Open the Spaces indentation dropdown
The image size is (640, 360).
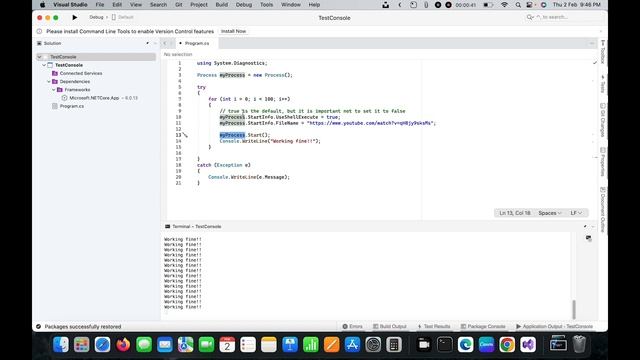click(x=550, y=213)
